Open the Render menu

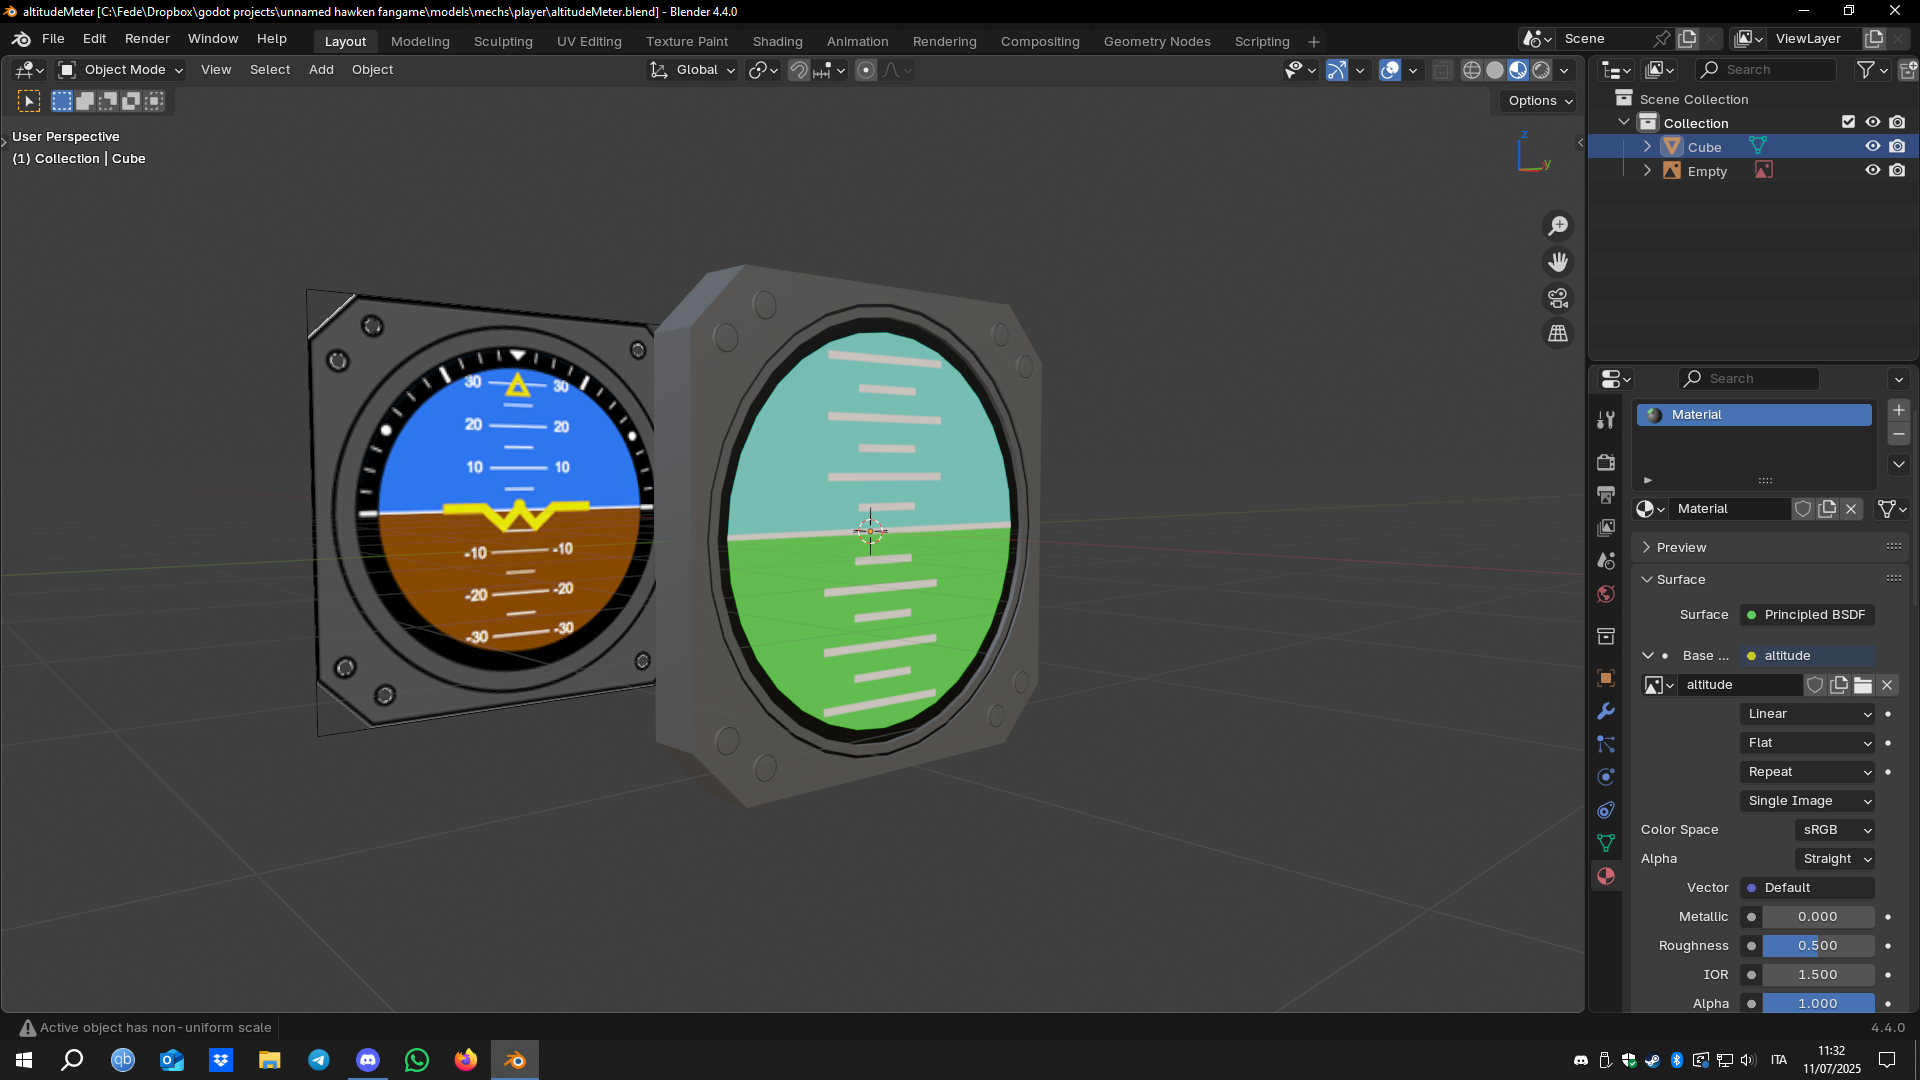pyautogui.click(x=147, y=39)
